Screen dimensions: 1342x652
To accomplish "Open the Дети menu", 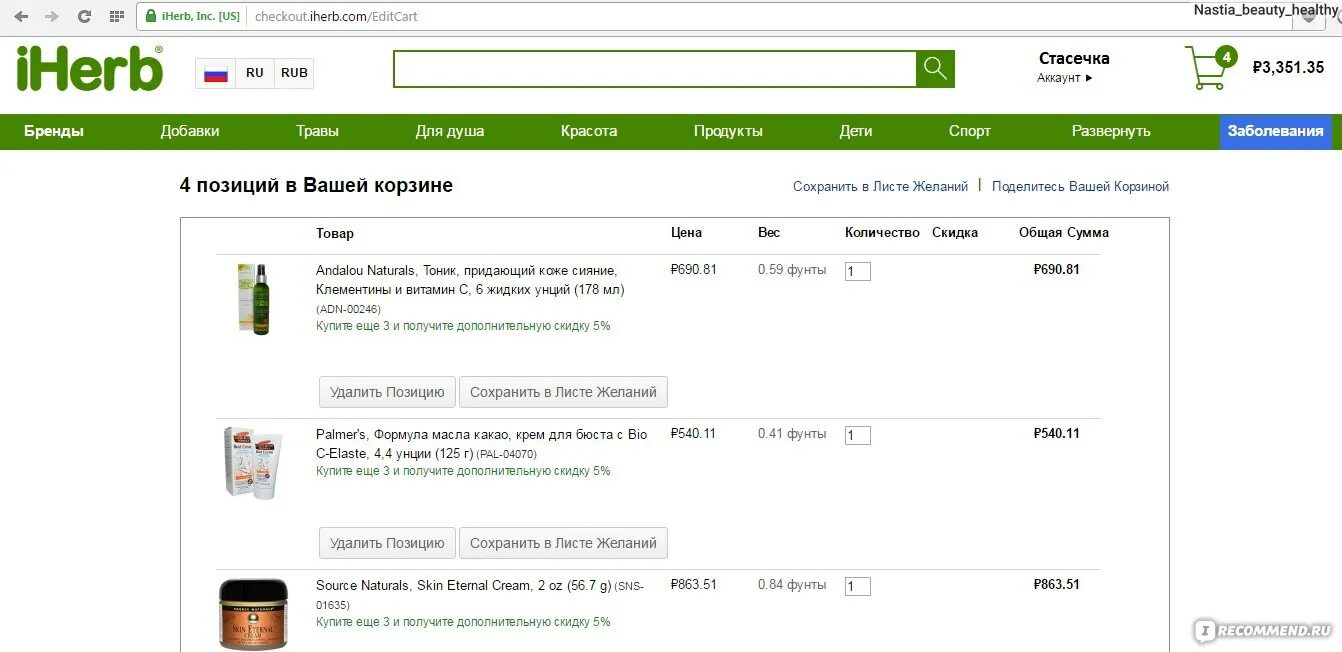I will (856, 131).
